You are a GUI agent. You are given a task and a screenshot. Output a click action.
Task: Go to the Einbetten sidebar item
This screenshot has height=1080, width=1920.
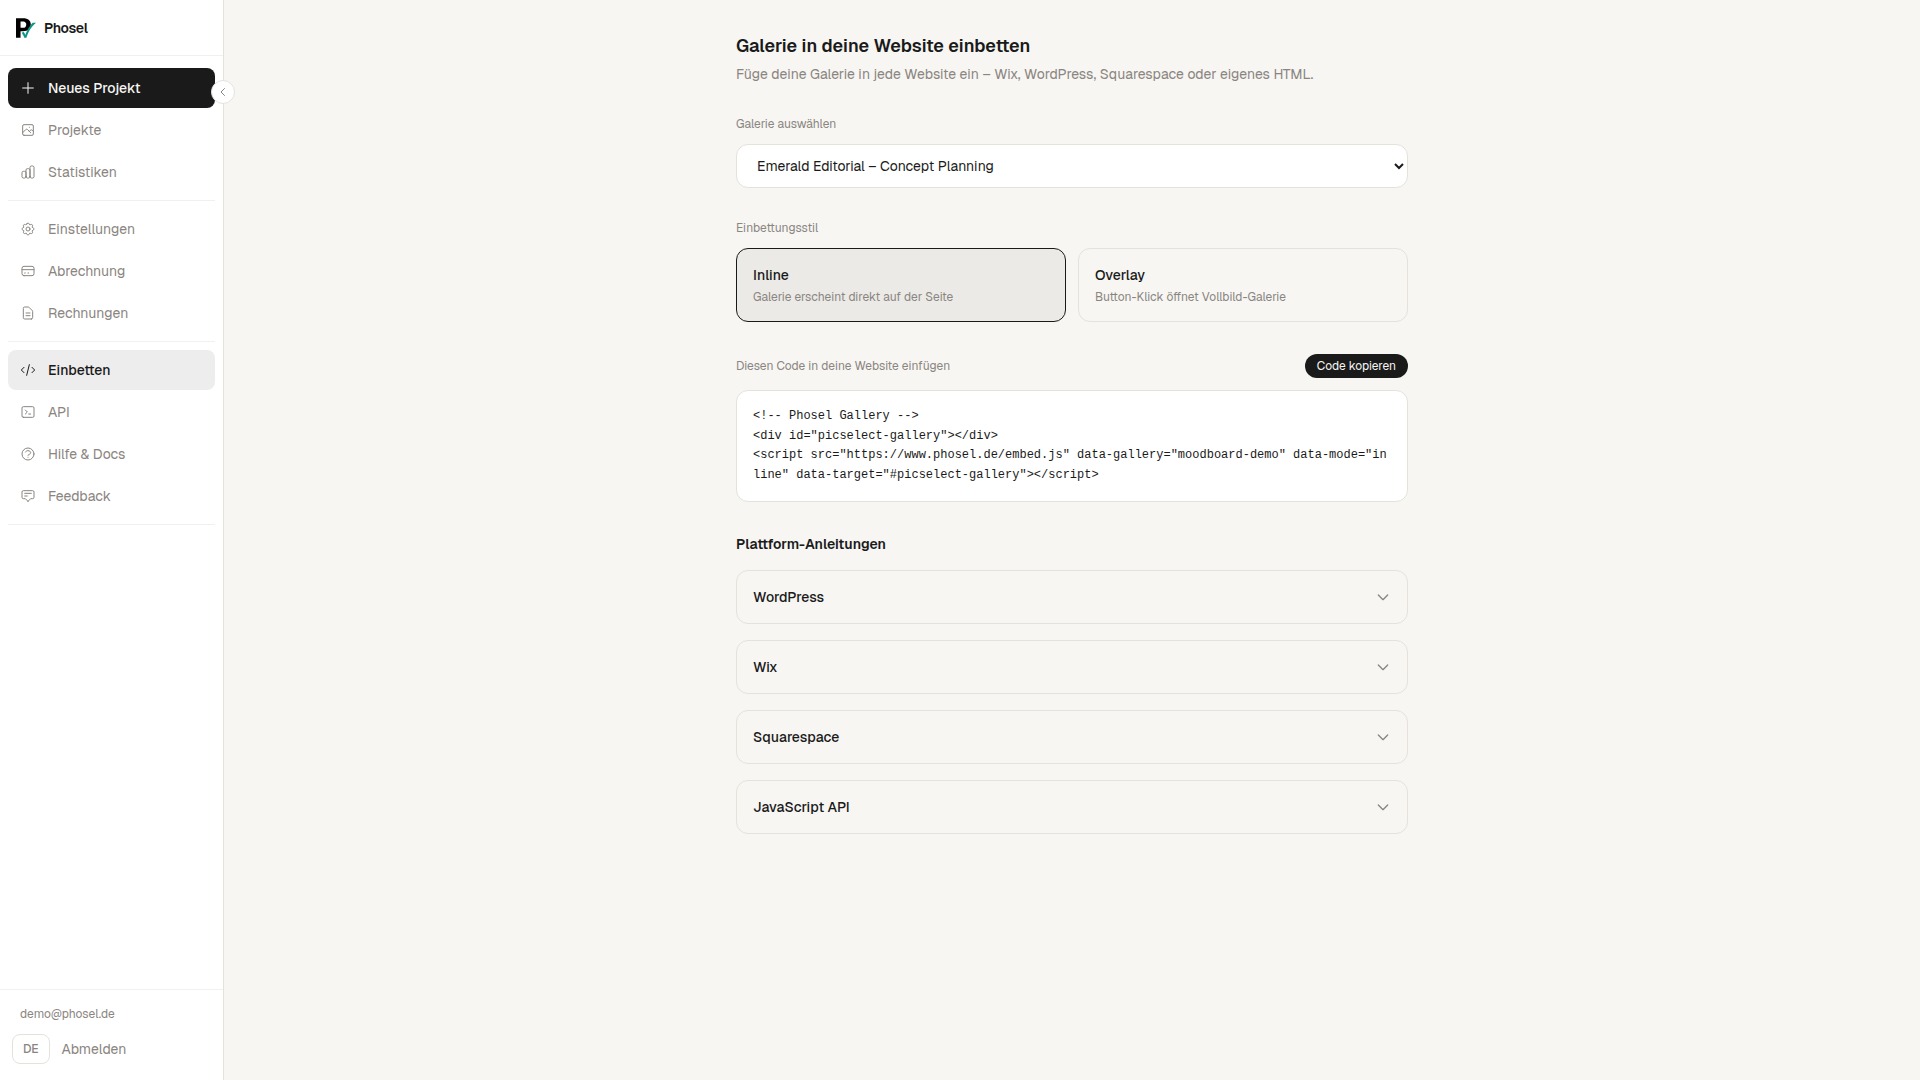[79, 370]
